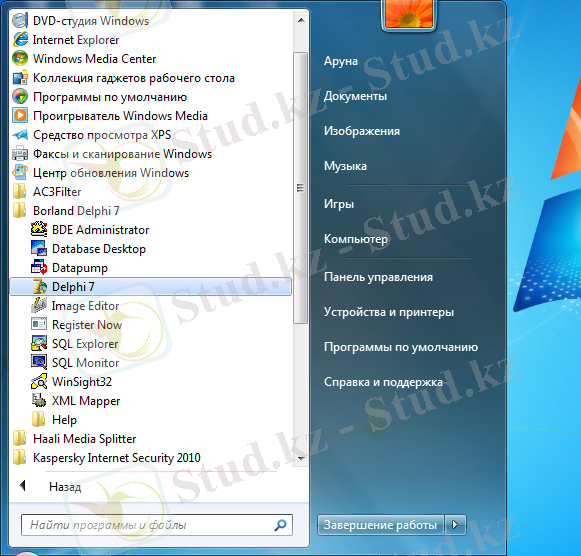The image size is (581, 556).
Task: Open the DVD-студия Windows icon
Action: click(x=20, y=21)
